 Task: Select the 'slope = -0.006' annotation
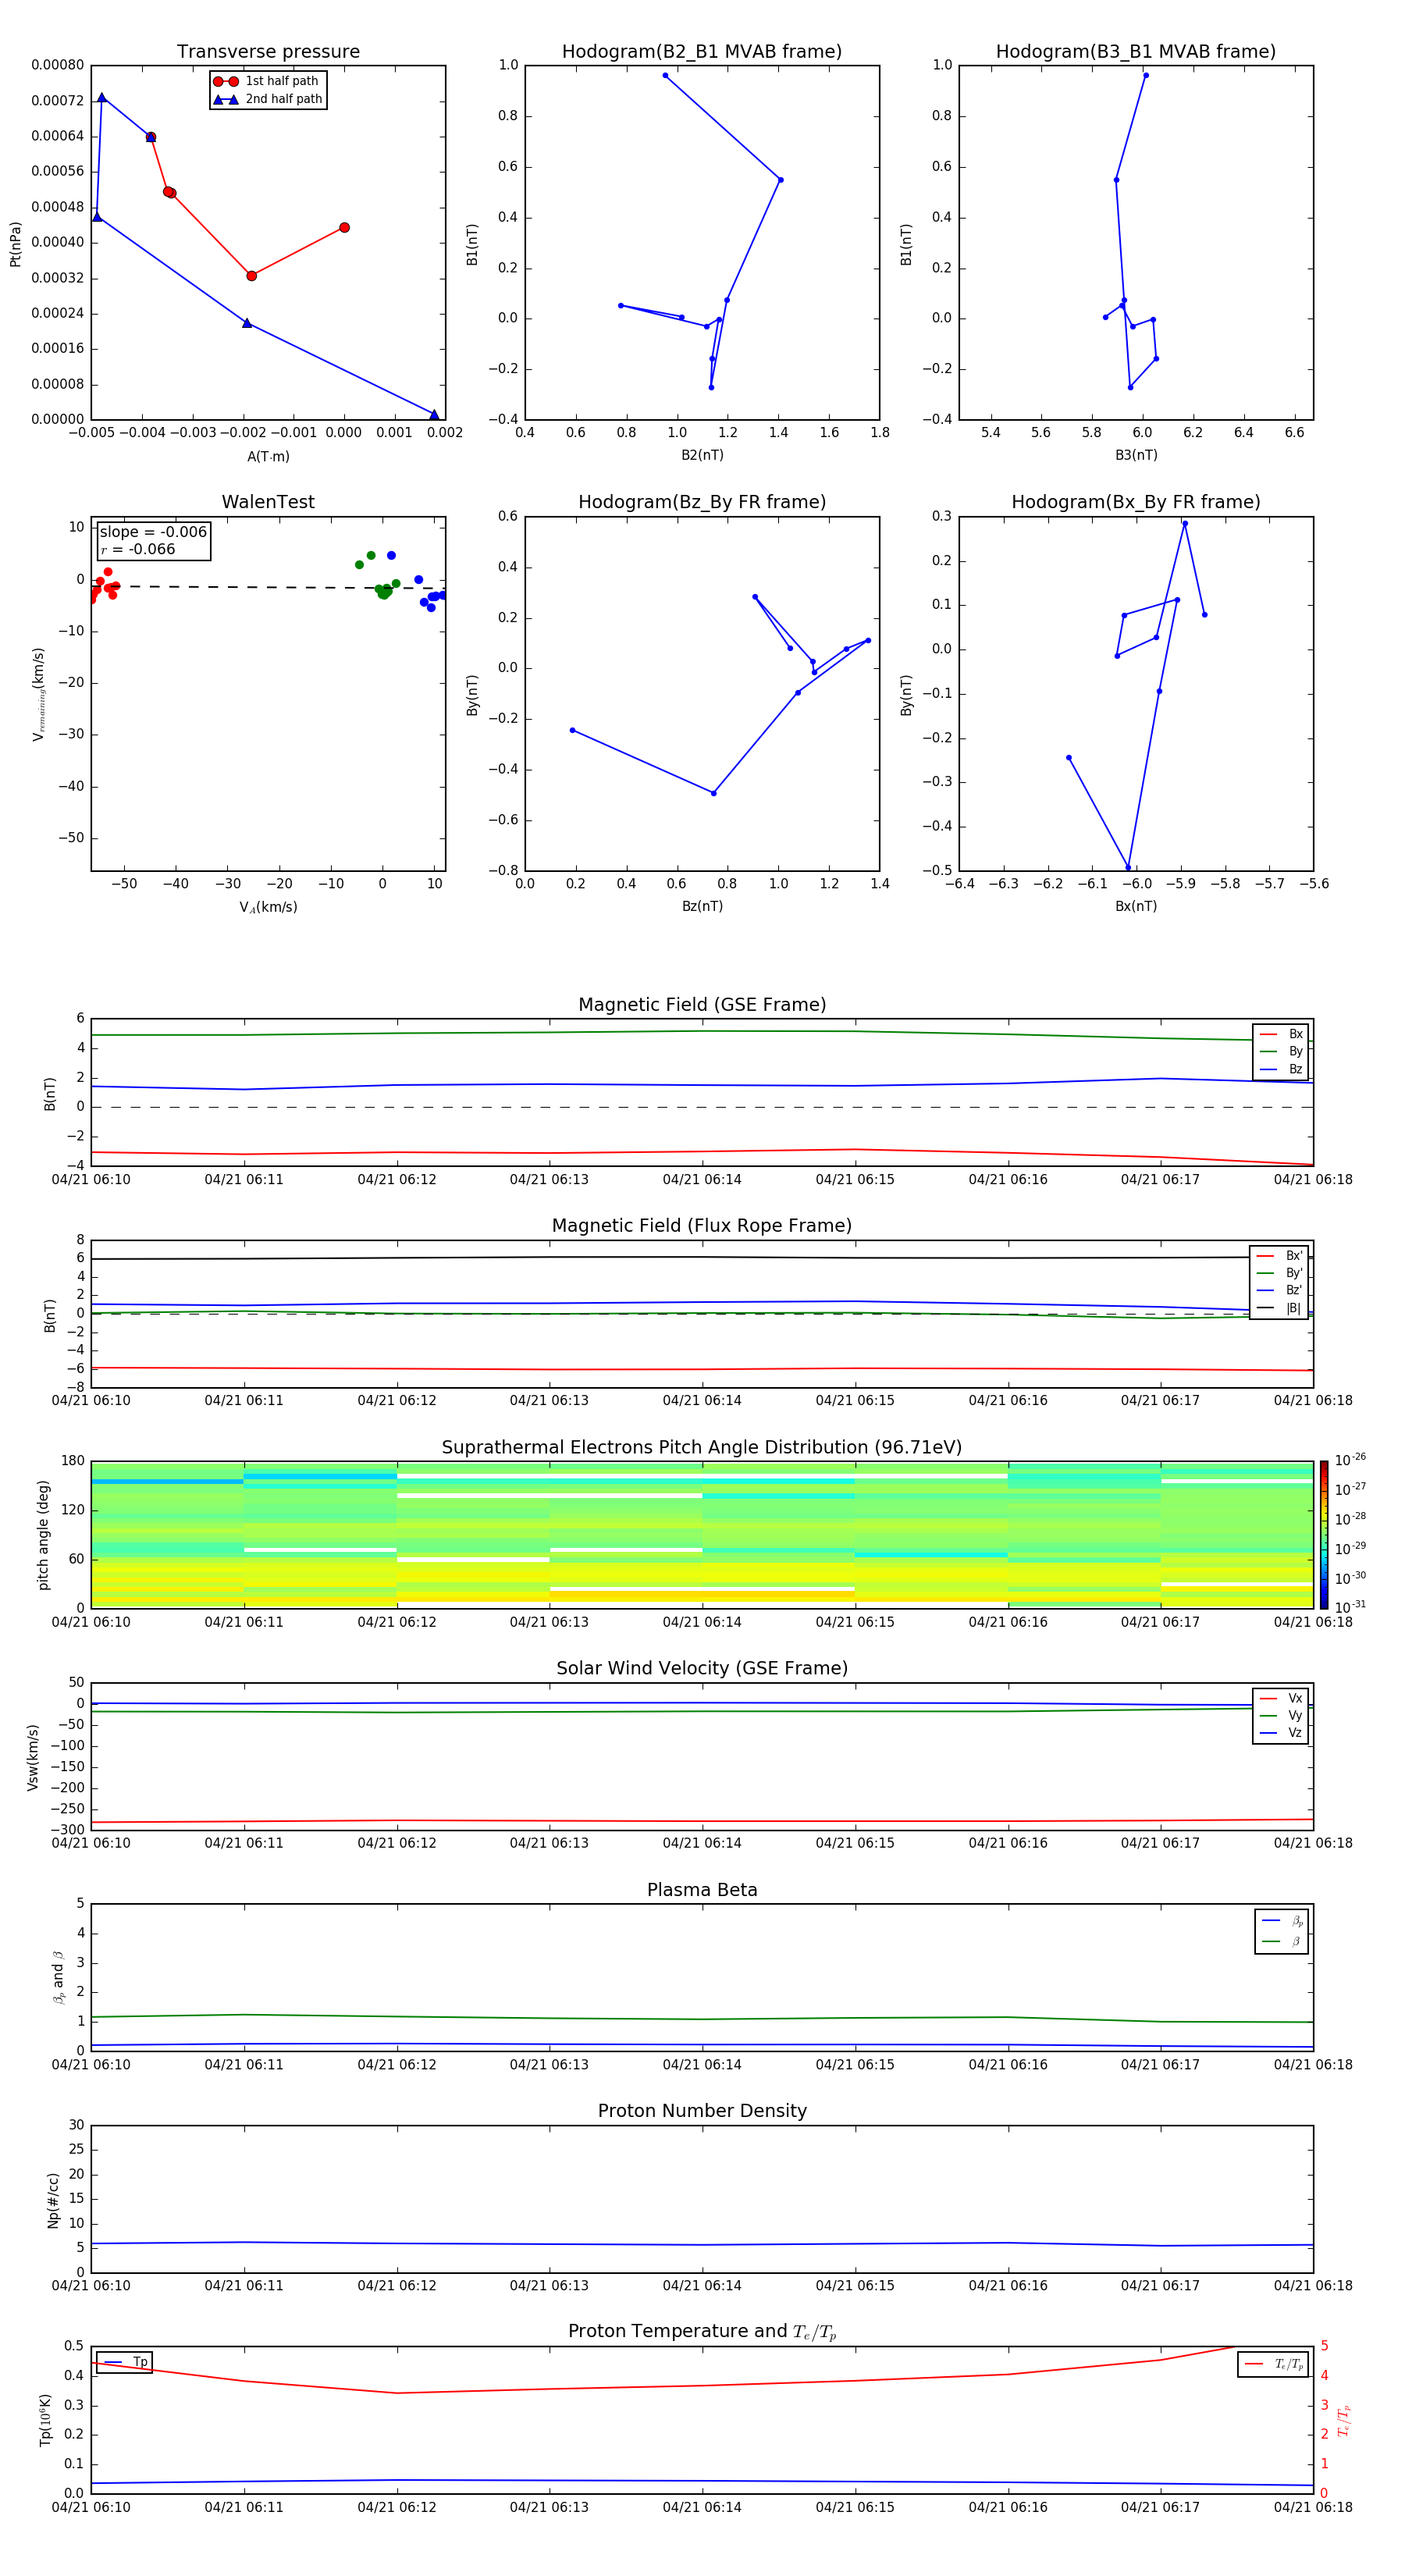click(x=153, y=532)
